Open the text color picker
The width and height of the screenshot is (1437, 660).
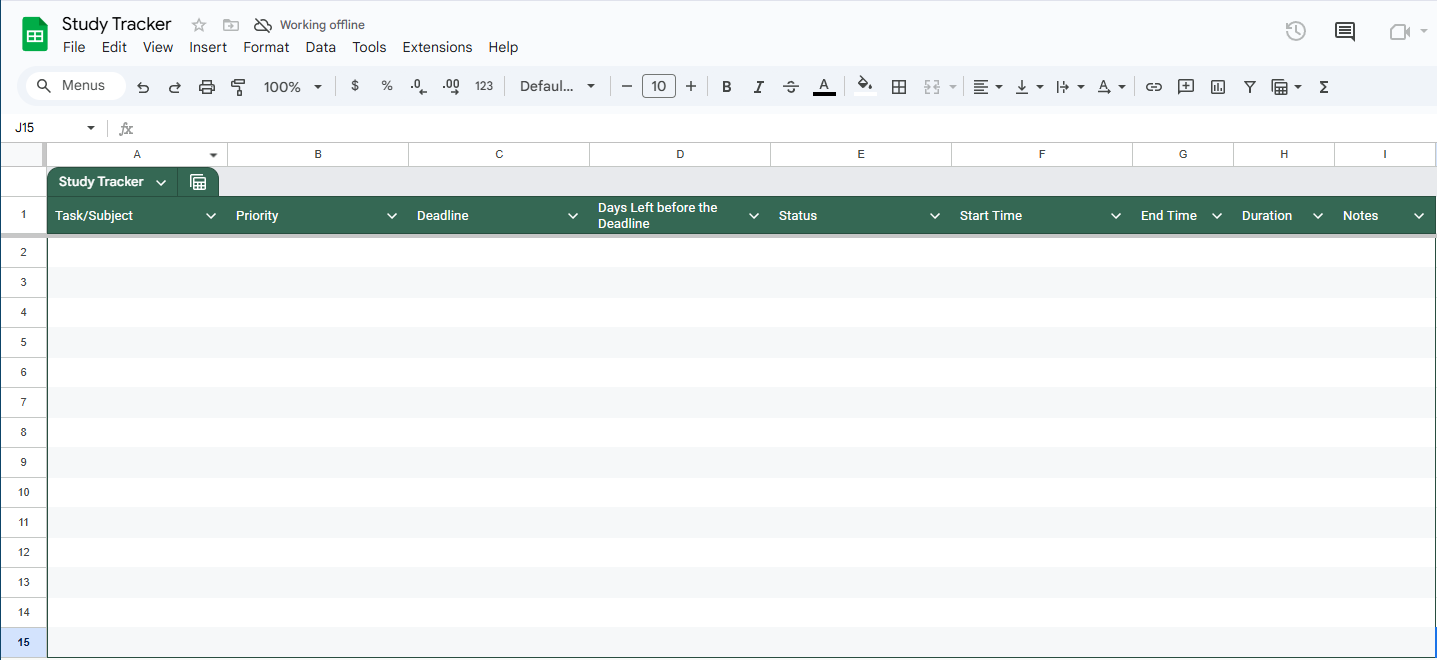[x=824, y=87]
